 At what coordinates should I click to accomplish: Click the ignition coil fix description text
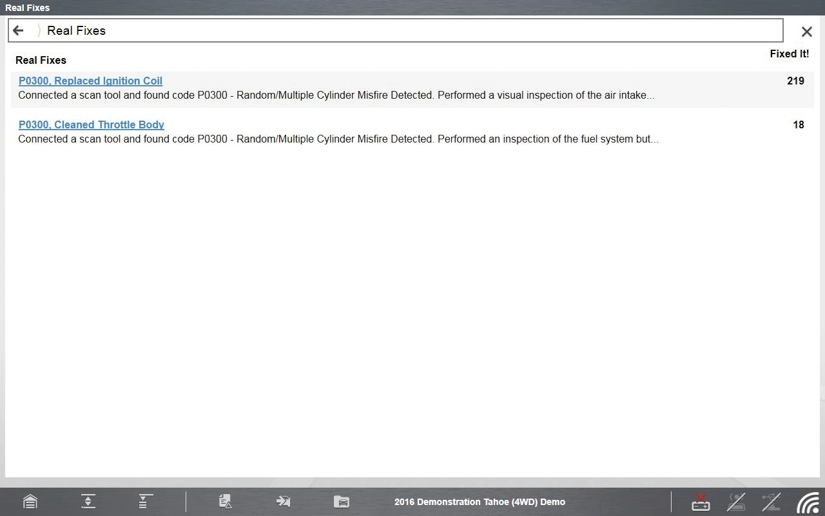pyautogui.click(x=336, y=96)
